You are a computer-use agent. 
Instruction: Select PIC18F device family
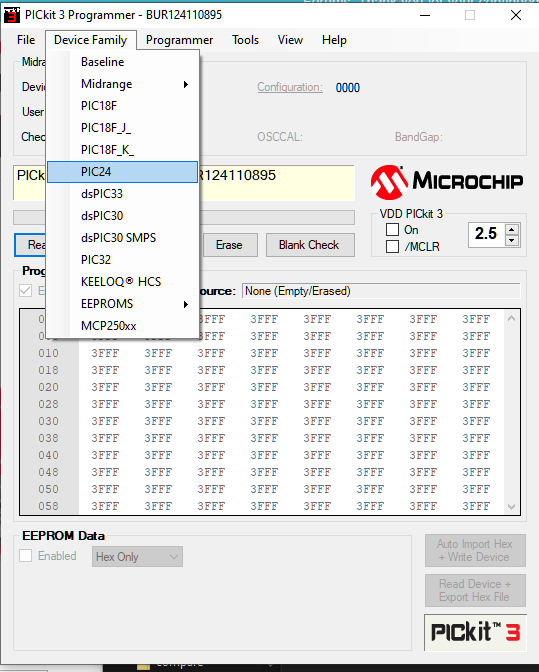123,106
